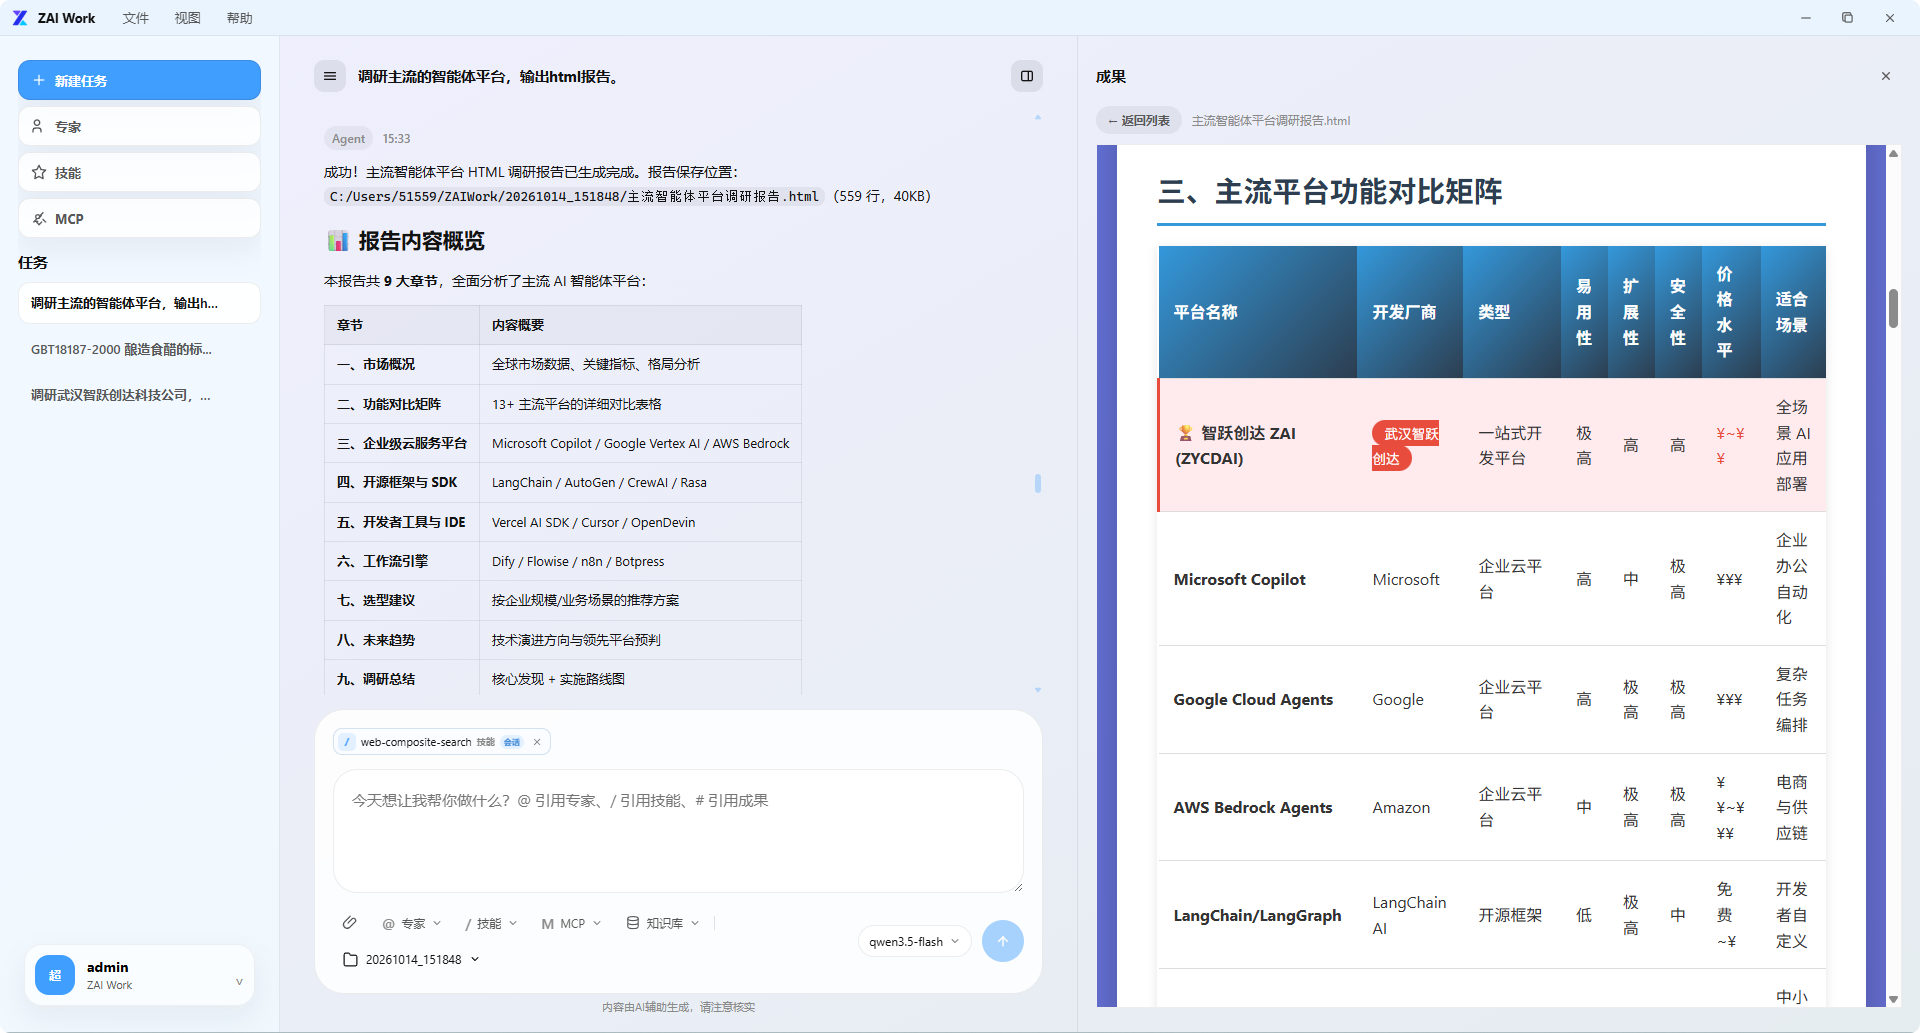Click the 主流智能体平台调研报告.html breadcrumb

tap(1270, 120)
